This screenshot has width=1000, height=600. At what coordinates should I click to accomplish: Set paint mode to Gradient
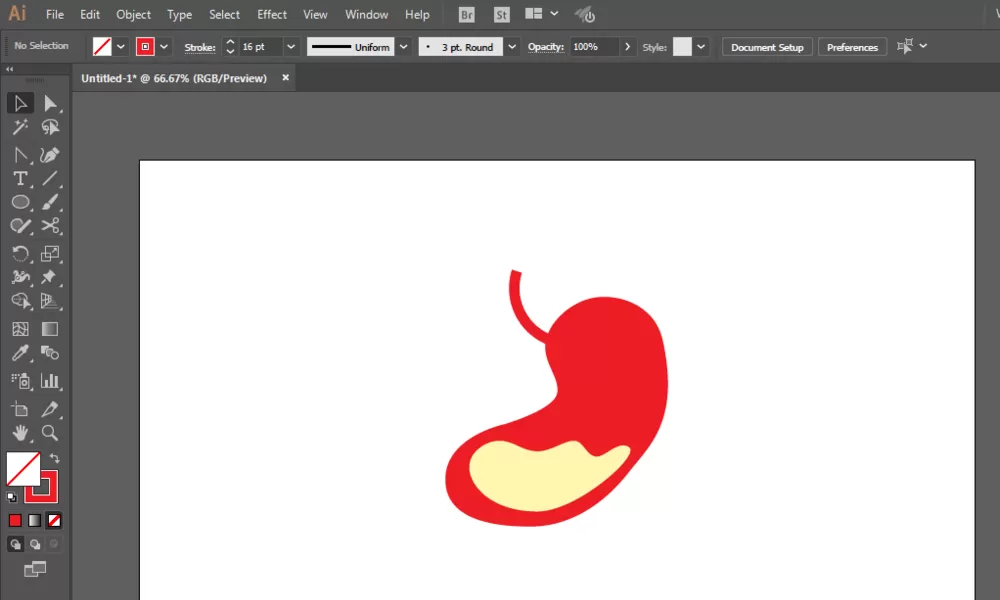34,520
